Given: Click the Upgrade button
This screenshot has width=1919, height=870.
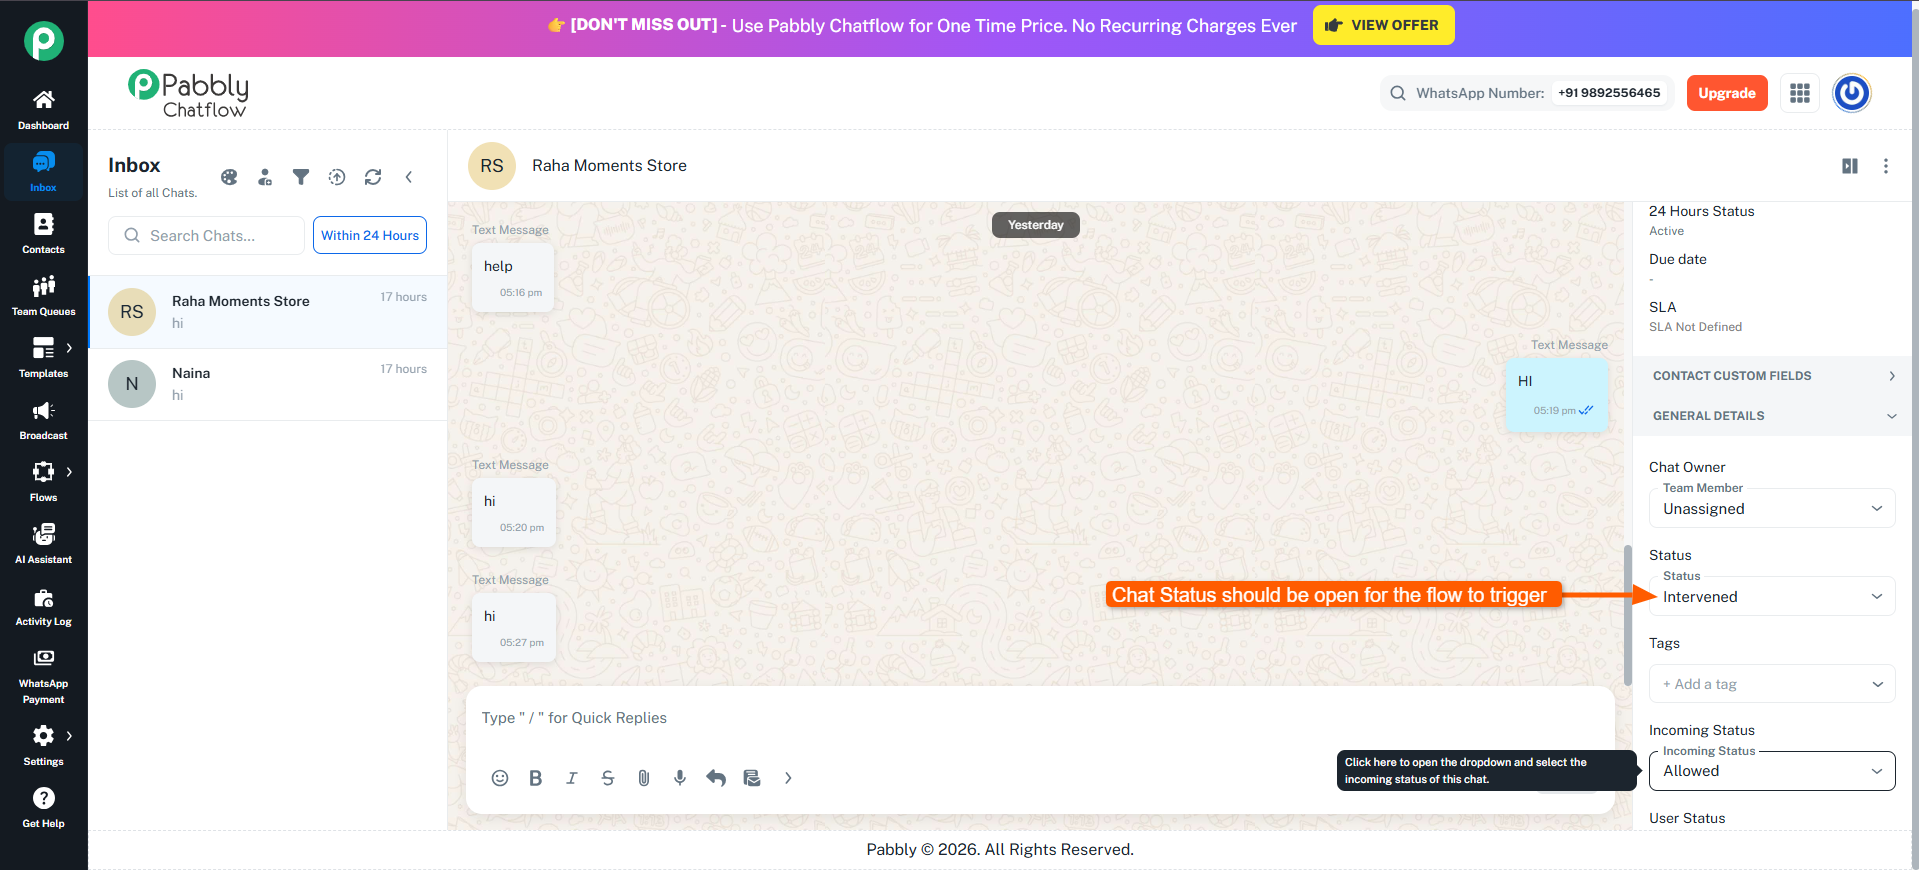Looking at the screenshot, I should (x=1727, y=93).
